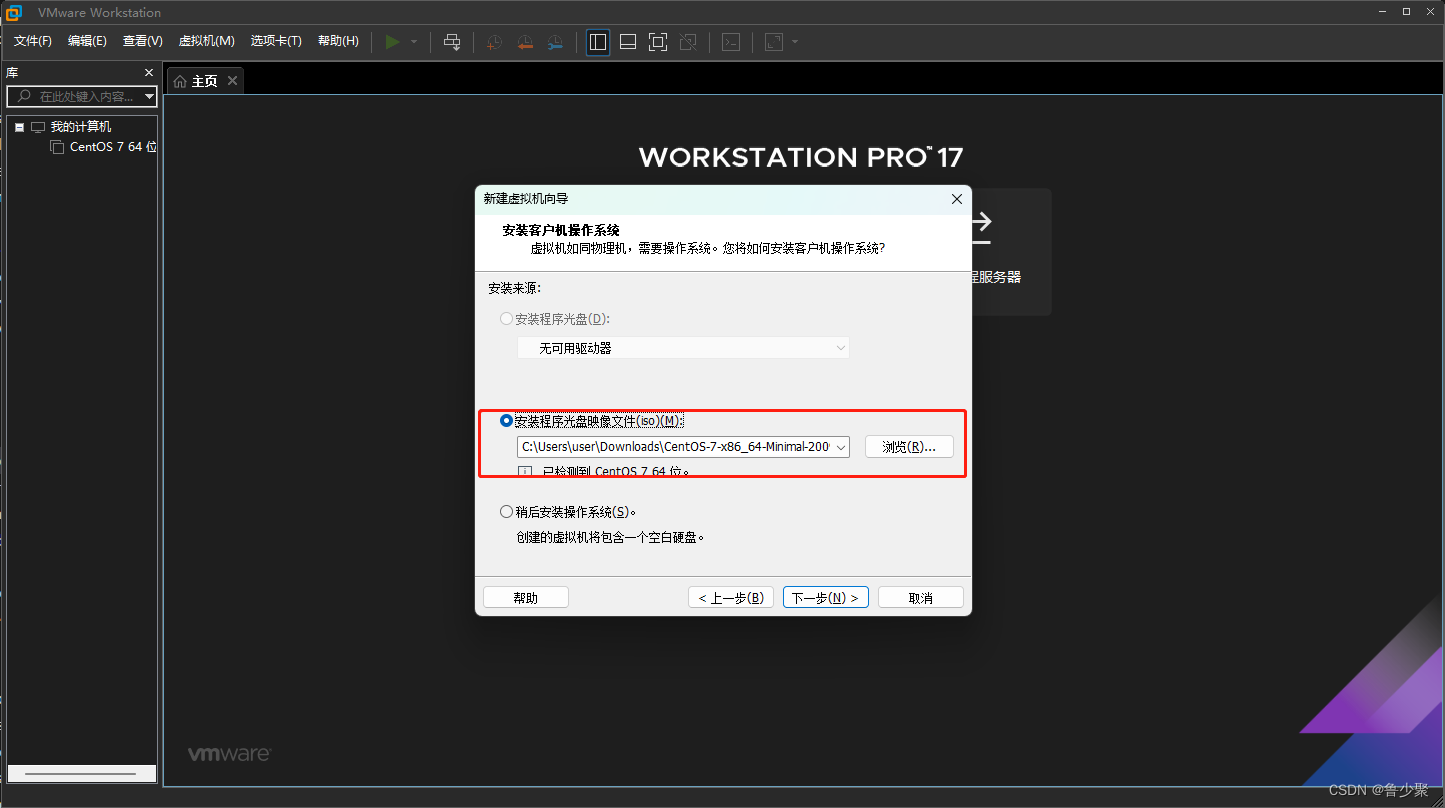Click the 帮助 button in the wizard
The width and height of the screenshot is (1445, 808).
click(526, 598)
